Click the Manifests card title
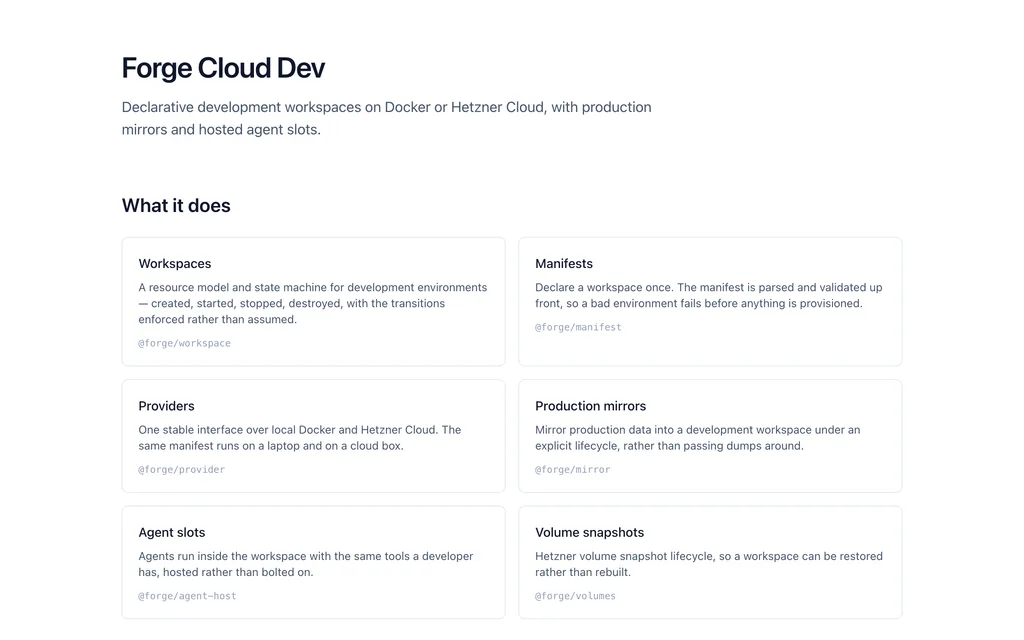 point(564,264)
